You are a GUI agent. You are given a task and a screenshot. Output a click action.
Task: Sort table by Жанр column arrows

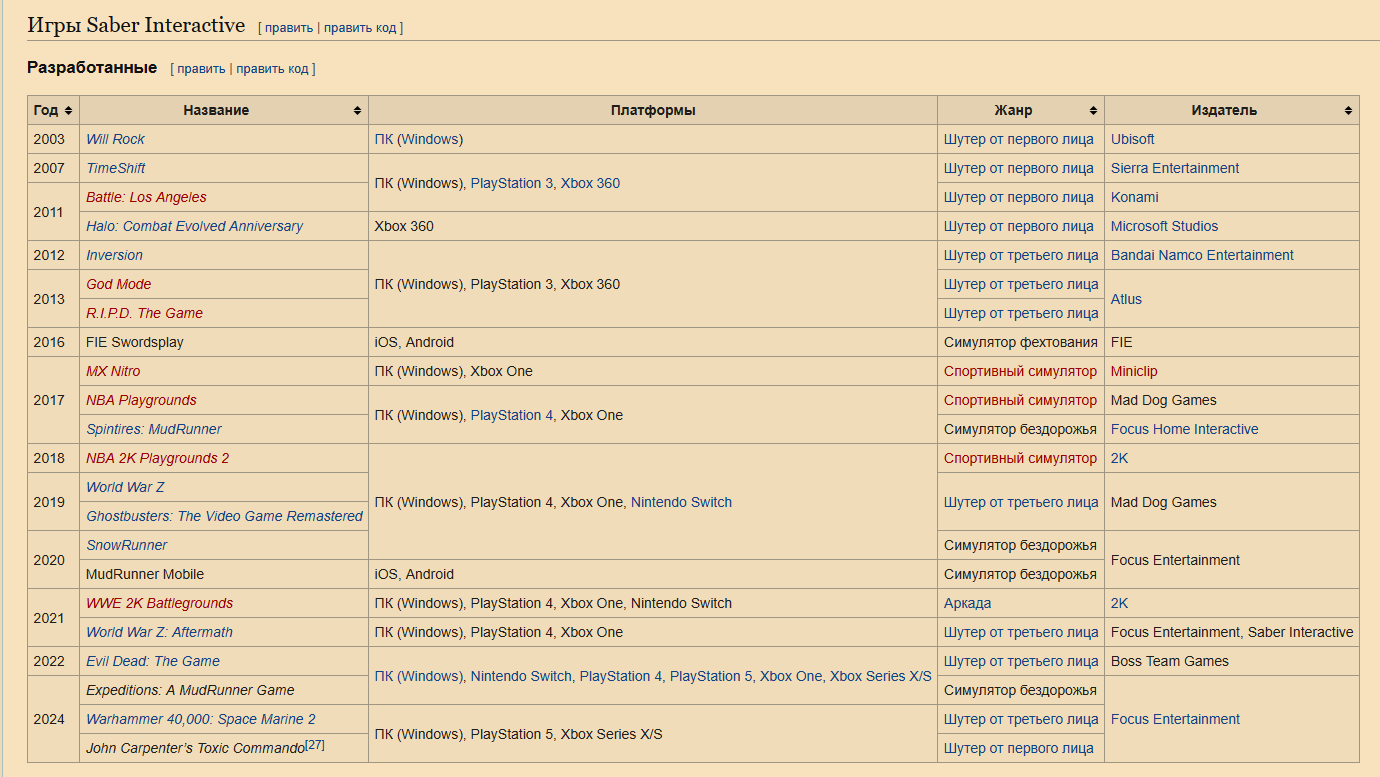click(1093, 110)
